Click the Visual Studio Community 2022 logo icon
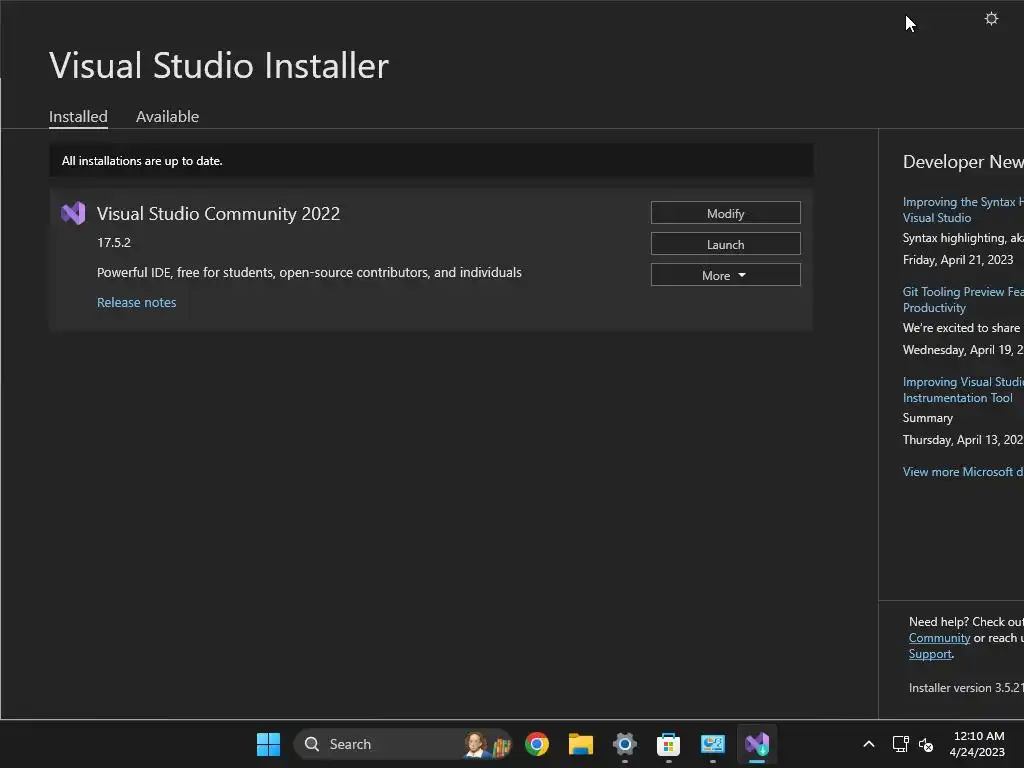Screen dimensions: 1024x768 pos(73,214)
